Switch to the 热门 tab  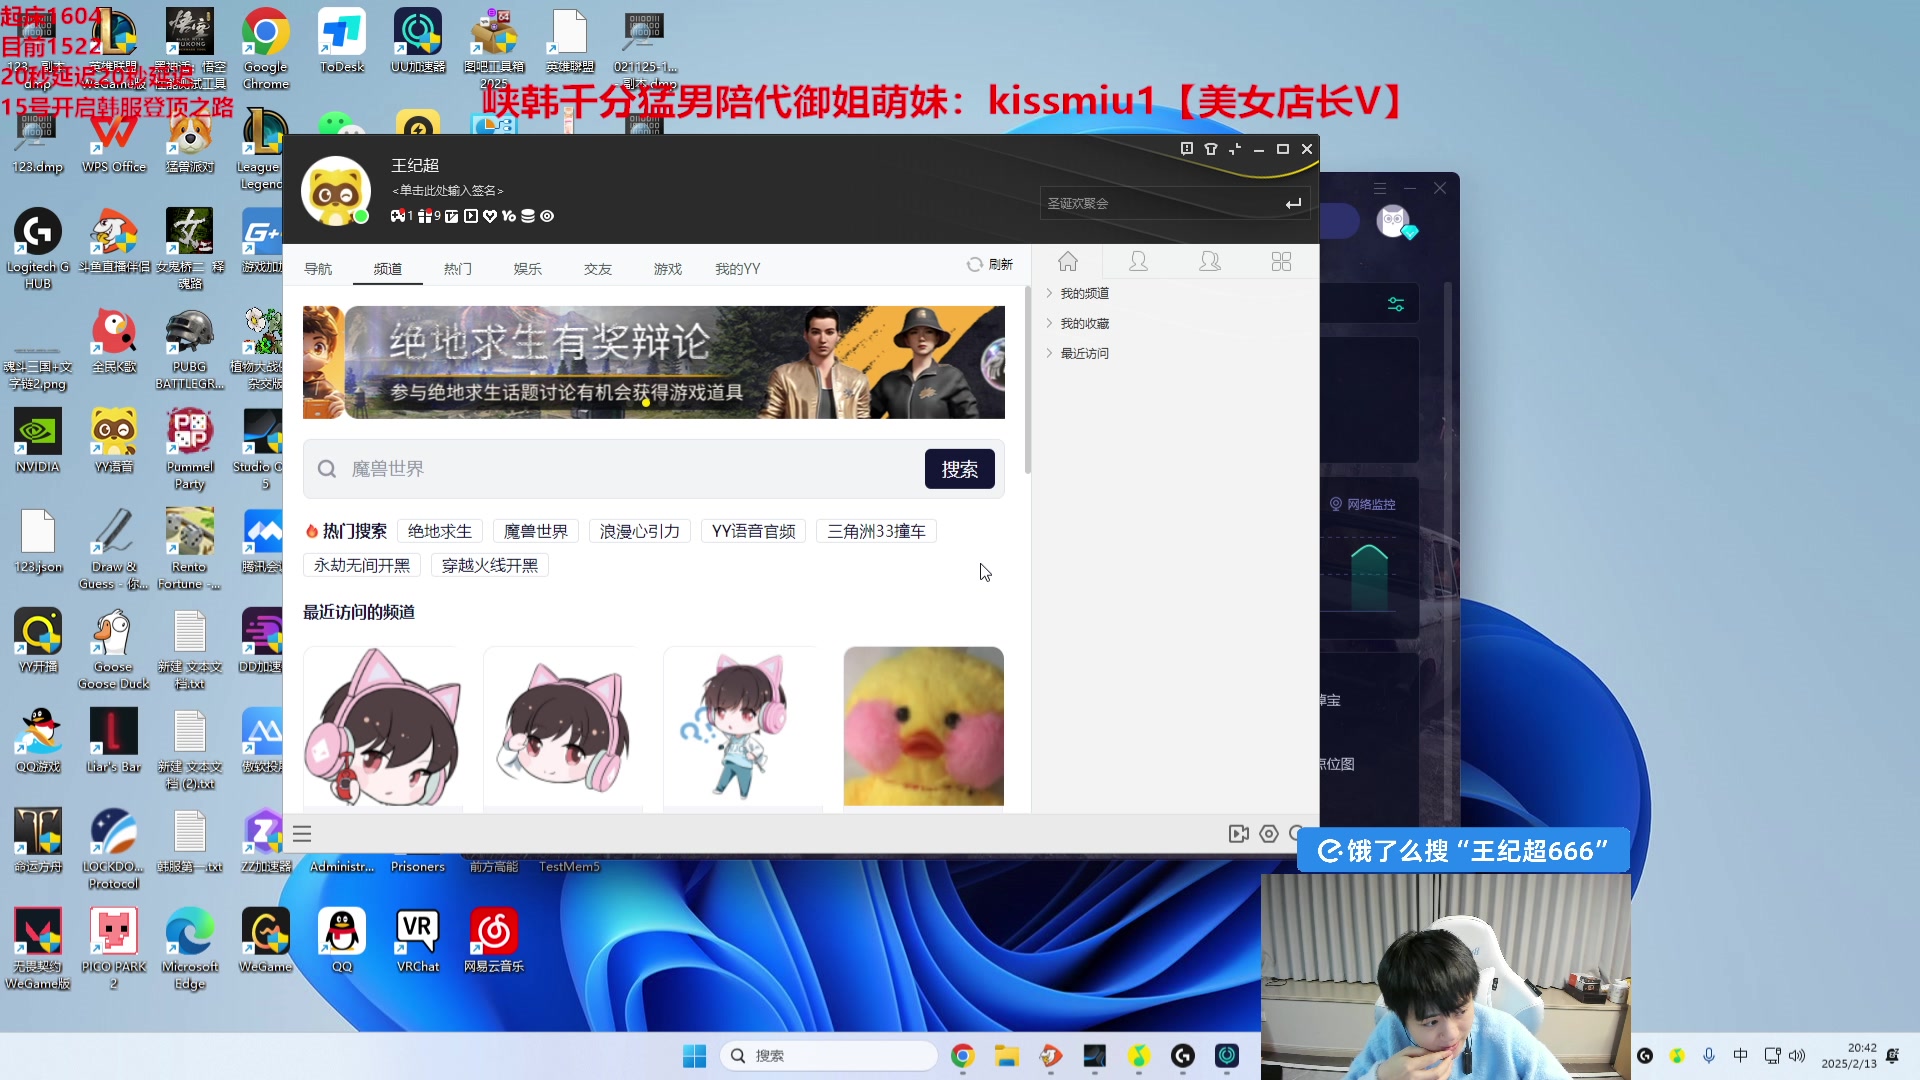(x=458, y=269)
